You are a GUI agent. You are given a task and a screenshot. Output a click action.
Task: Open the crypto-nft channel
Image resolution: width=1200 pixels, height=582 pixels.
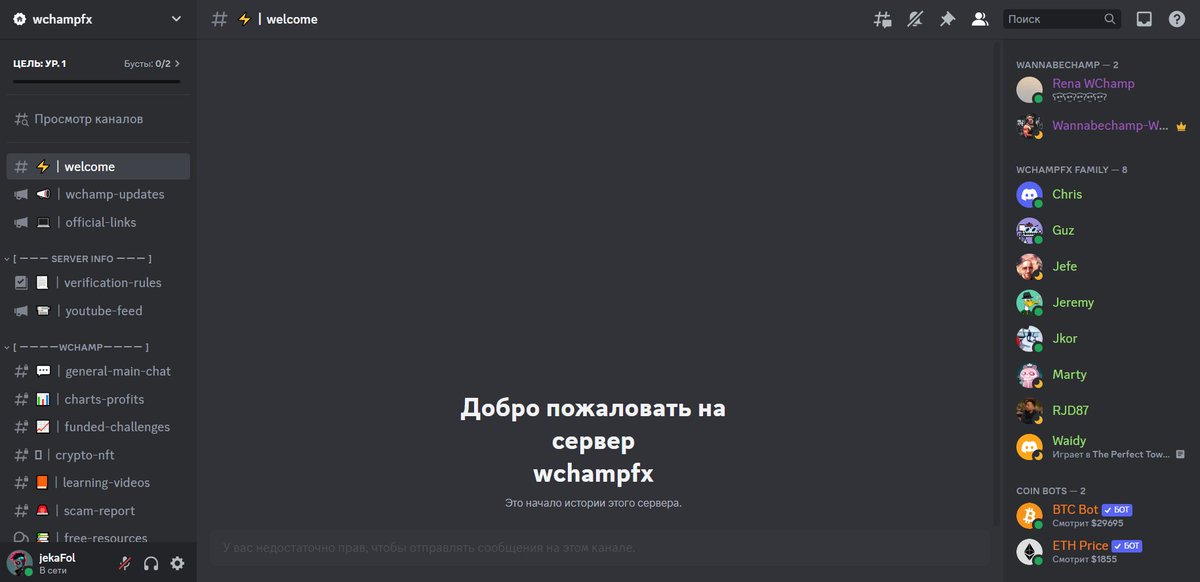98,455
